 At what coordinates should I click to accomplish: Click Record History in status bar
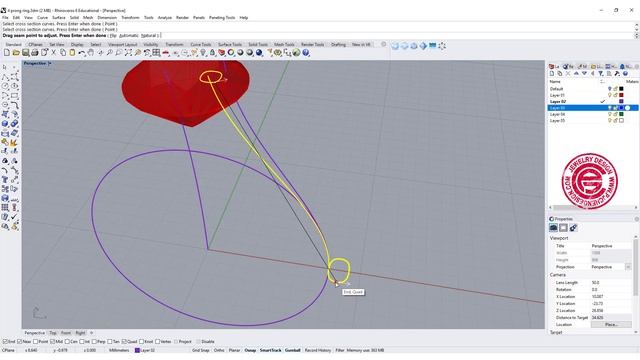(318, 350)
